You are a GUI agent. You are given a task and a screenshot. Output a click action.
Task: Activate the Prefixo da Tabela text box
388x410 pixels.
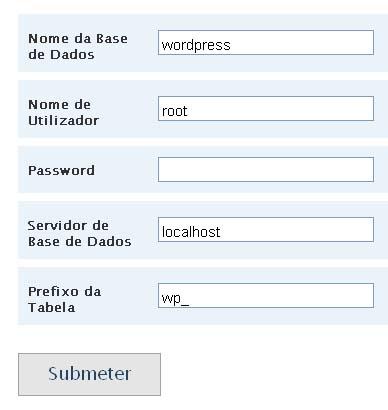point(266,296)
